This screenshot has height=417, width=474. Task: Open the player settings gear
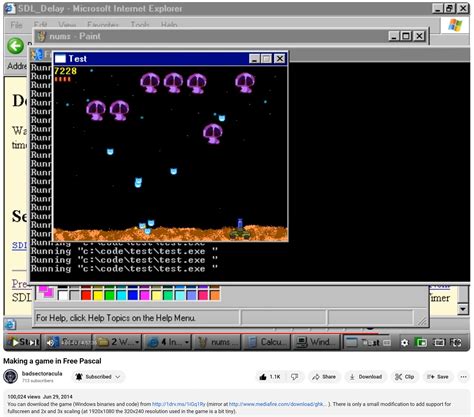404,343
